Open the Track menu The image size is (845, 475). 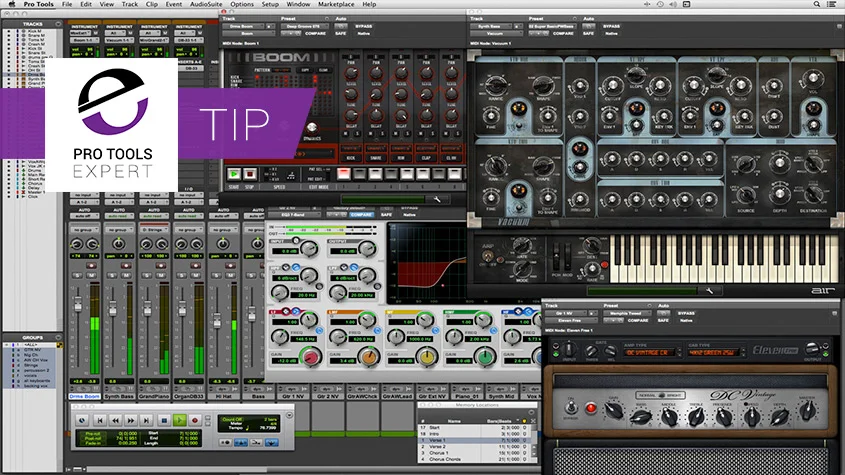[x=129, y=4]
